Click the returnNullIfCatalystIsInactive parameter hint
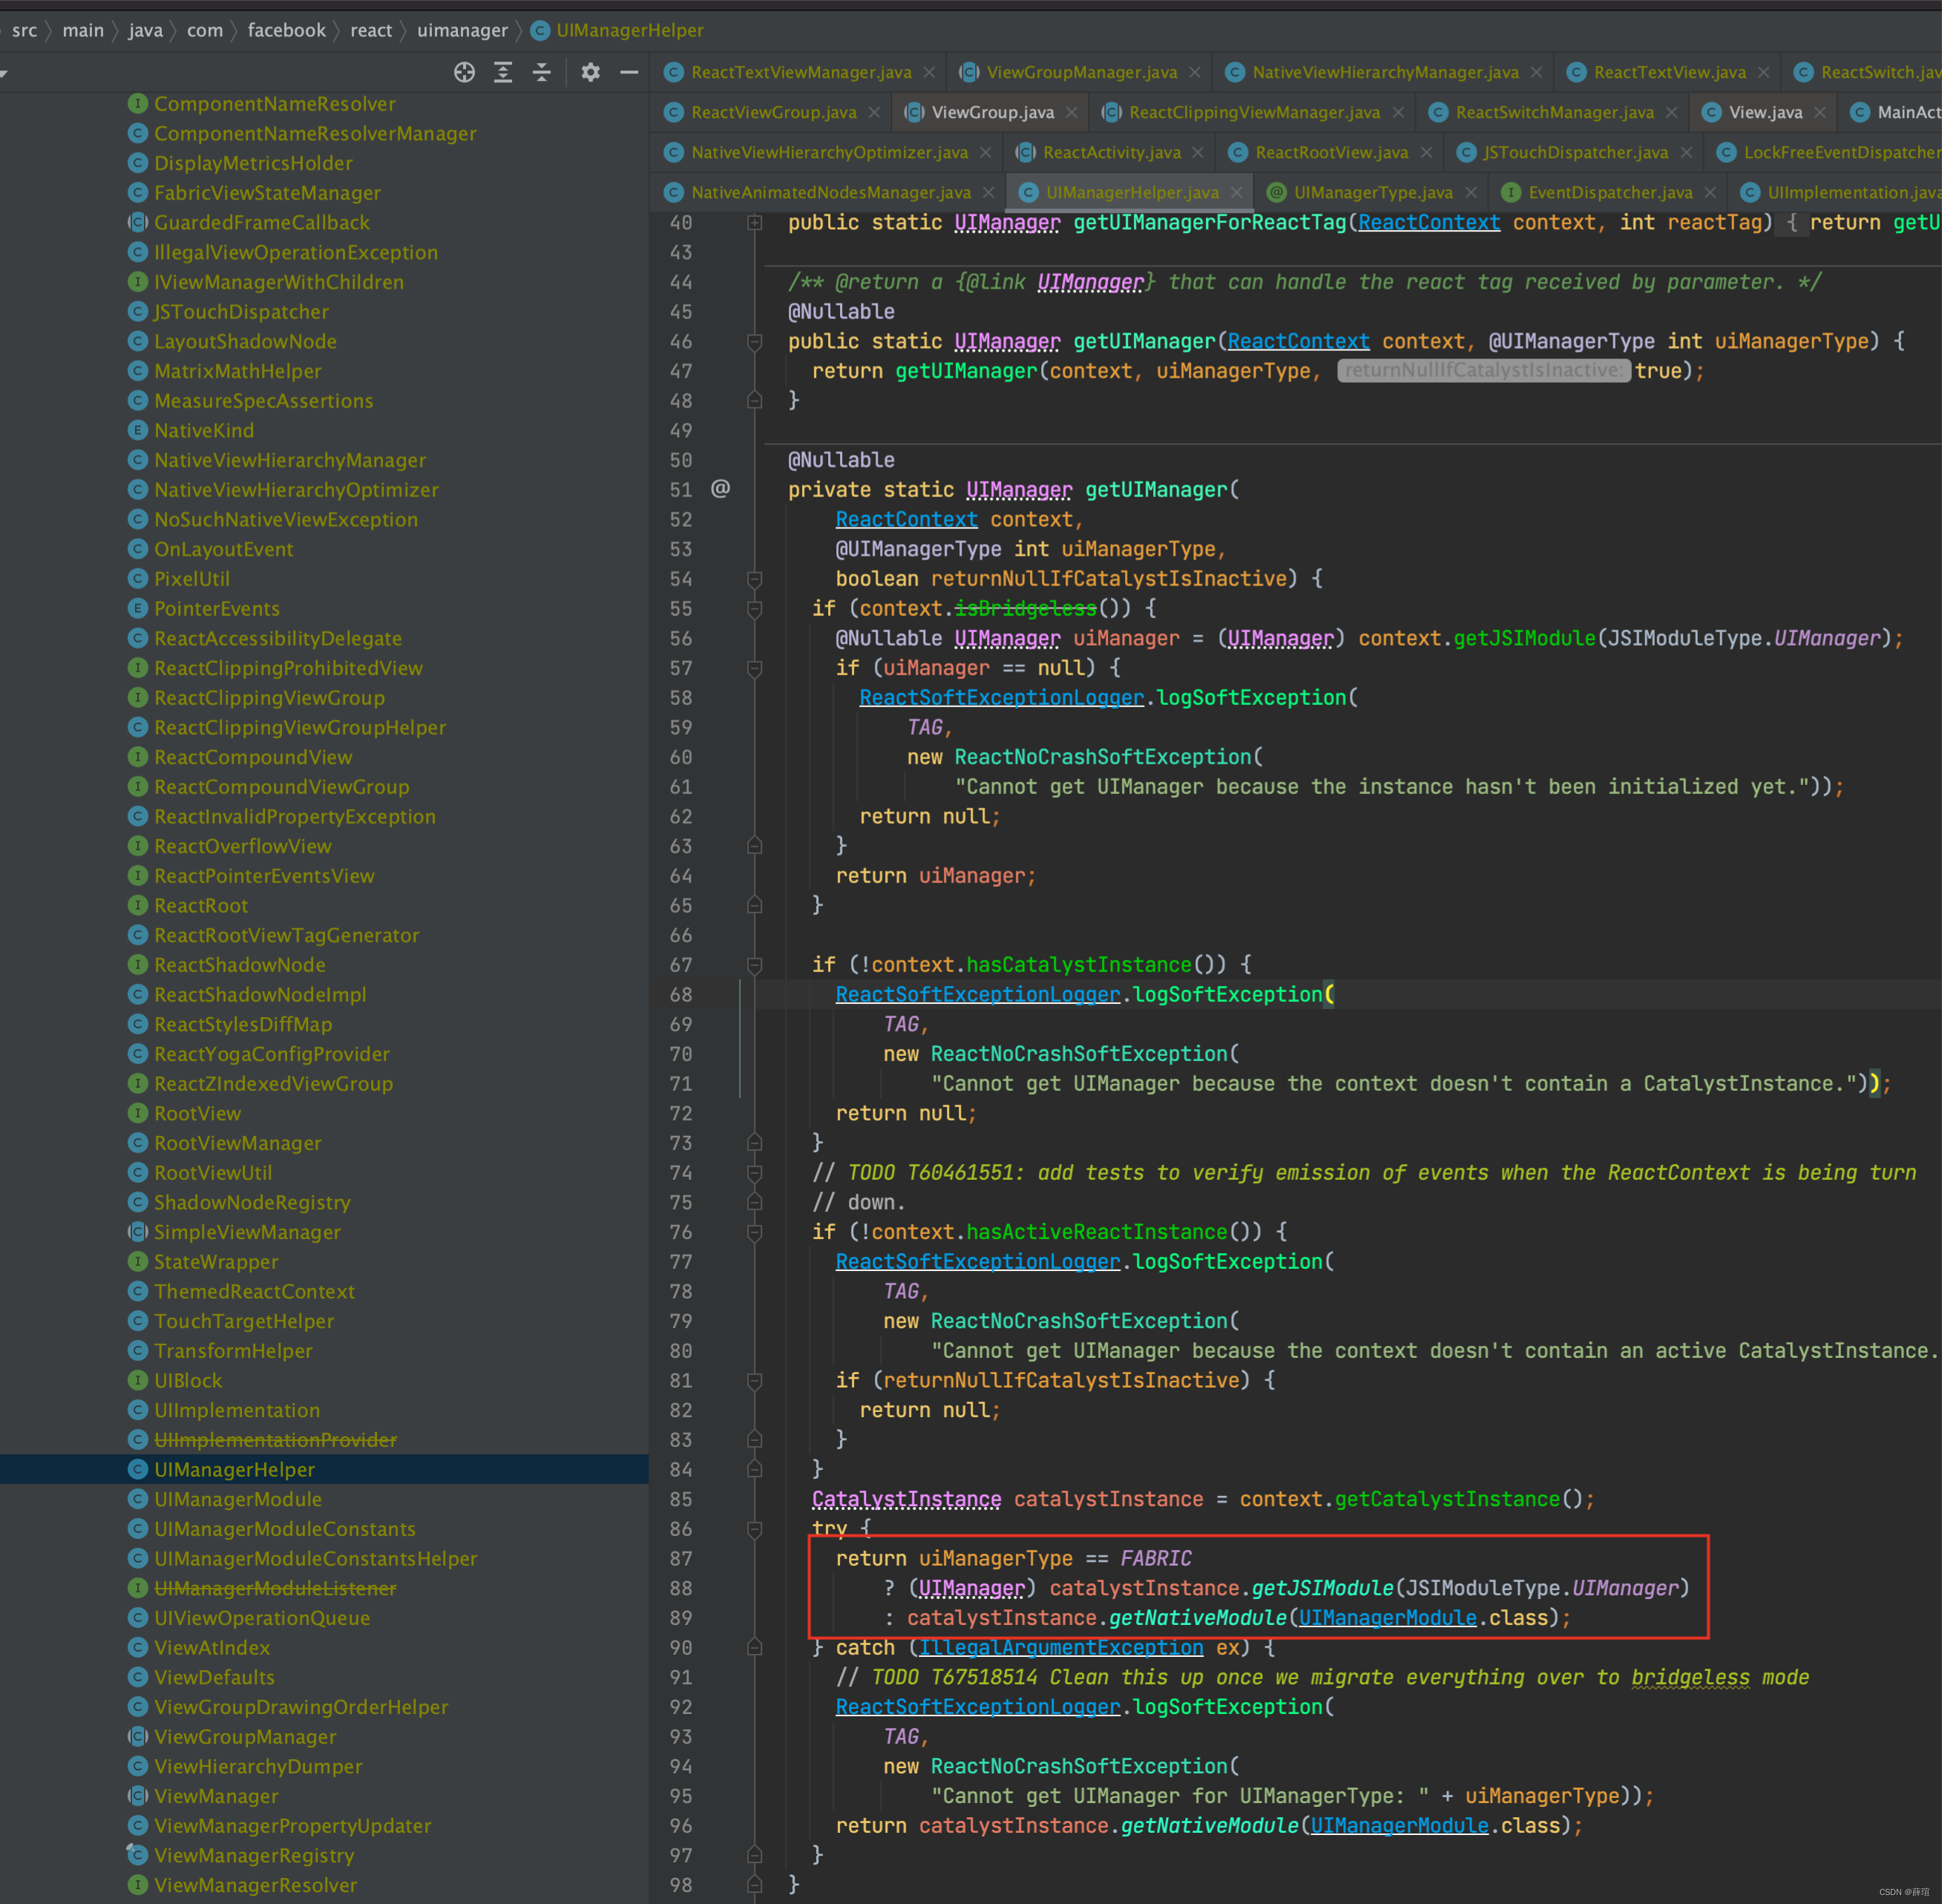Screen dimensions: 1942x1904 [1484, 371]
